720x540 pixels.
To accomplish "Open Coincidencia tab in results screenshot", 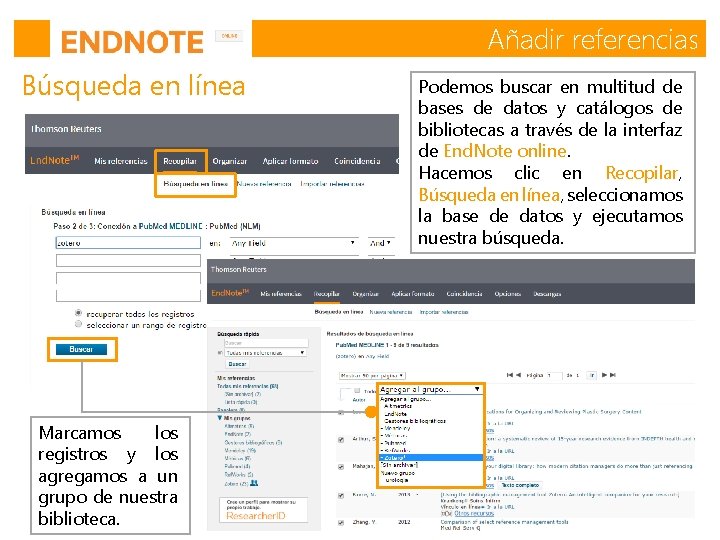I will click(464, 294).
